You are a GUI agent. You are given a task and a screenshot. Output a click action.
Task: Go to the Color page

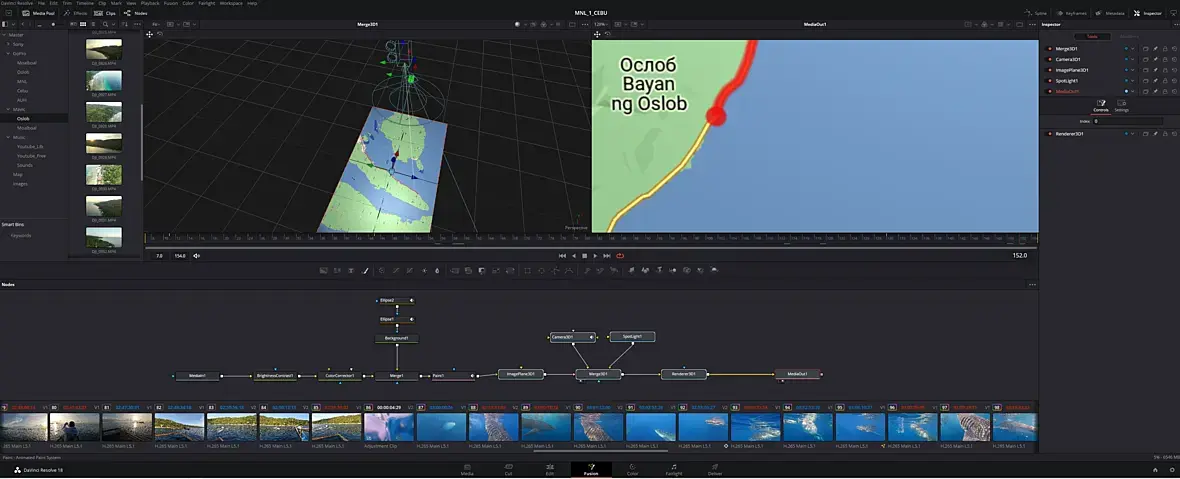[x=632, y=468]
